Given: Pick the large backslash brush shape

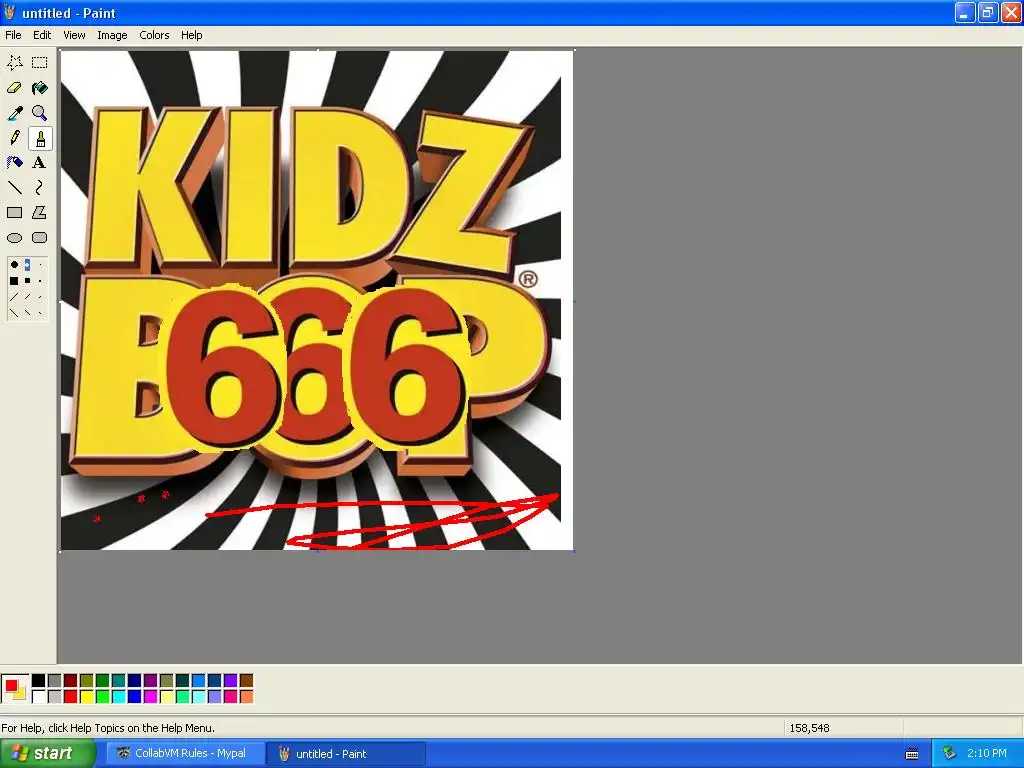Looking at the screenshot, I should (x=14, y=313).
